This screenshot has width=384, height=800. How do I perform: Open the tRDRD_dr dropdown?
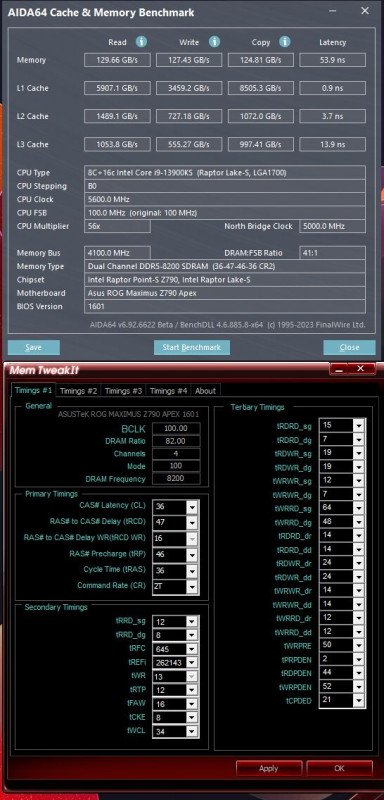coord(359,535)
